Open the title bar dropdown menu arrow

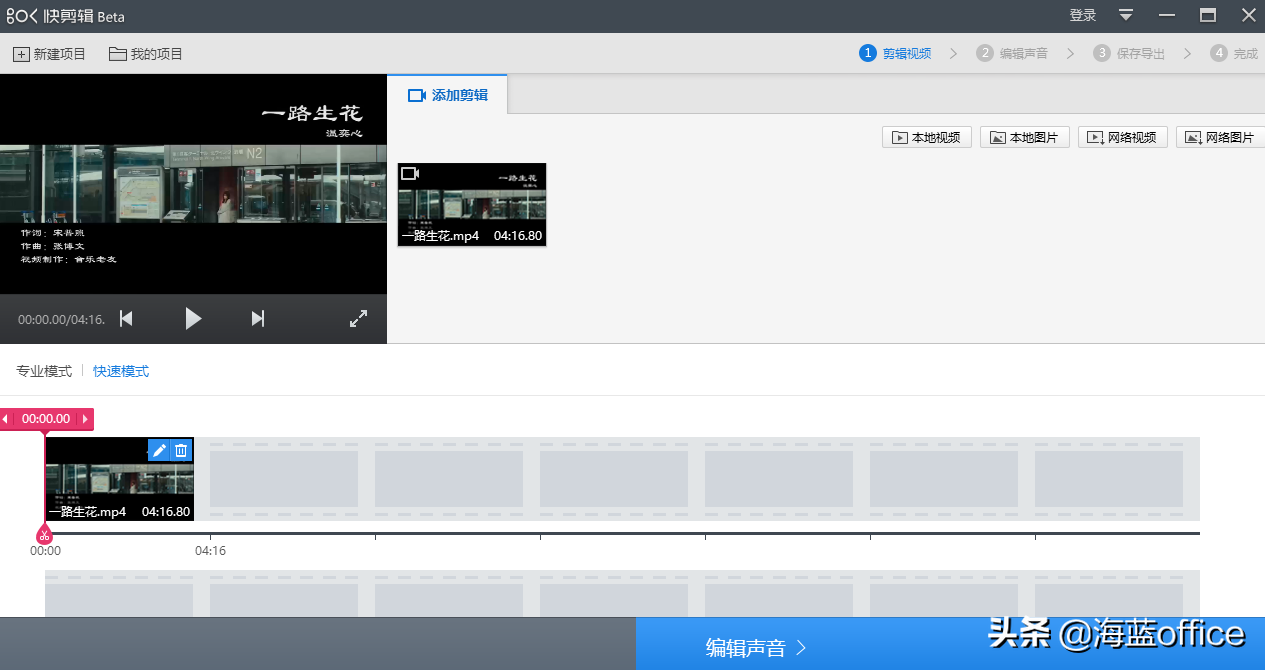[x=1126, y=15]
